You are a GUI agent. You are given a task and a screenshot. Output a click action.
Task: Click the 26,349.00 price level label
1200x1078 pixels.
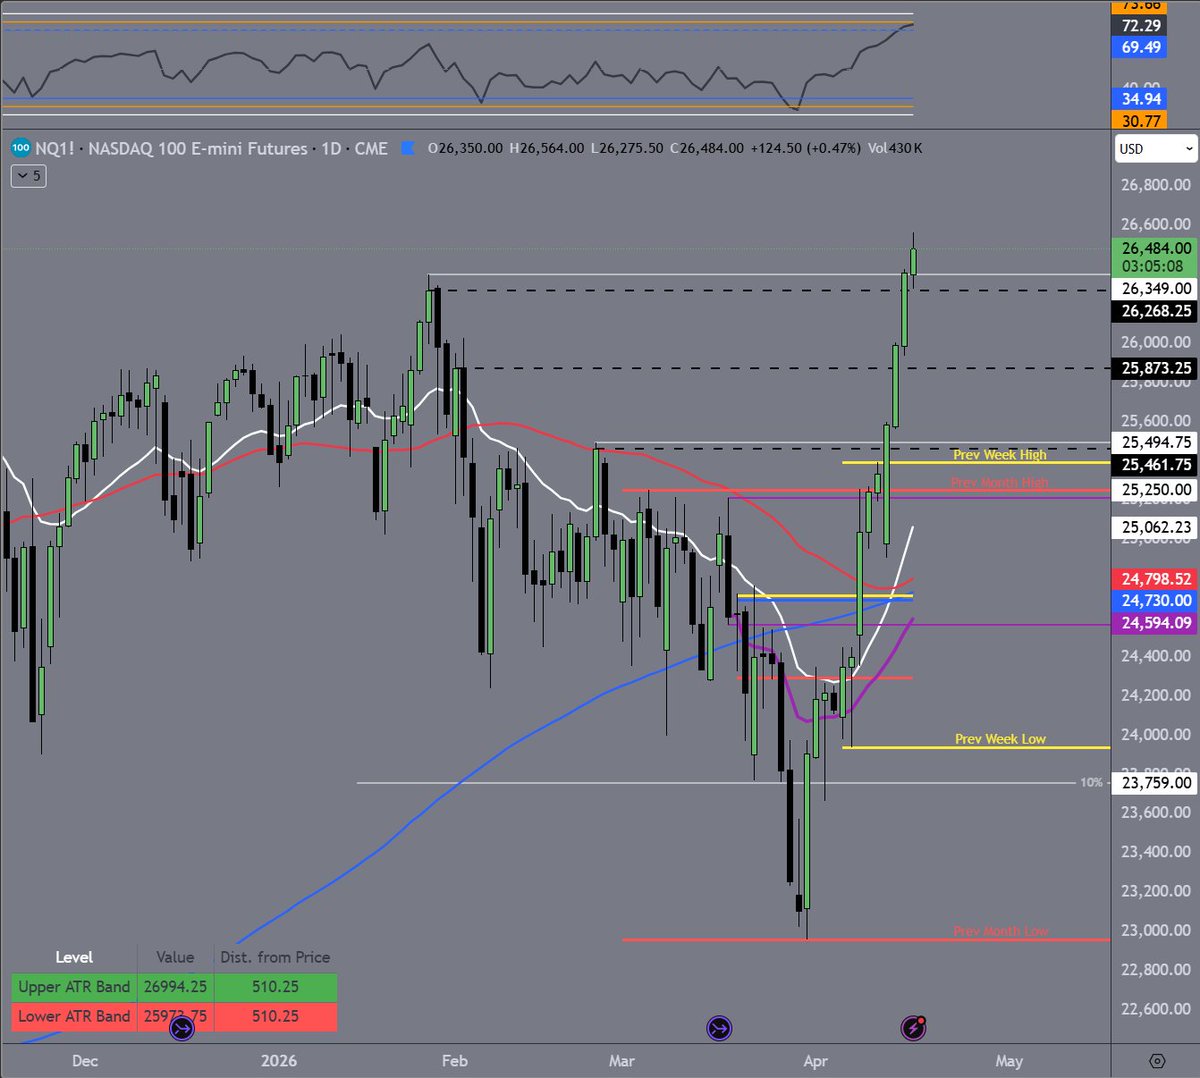pos(1156,289)
